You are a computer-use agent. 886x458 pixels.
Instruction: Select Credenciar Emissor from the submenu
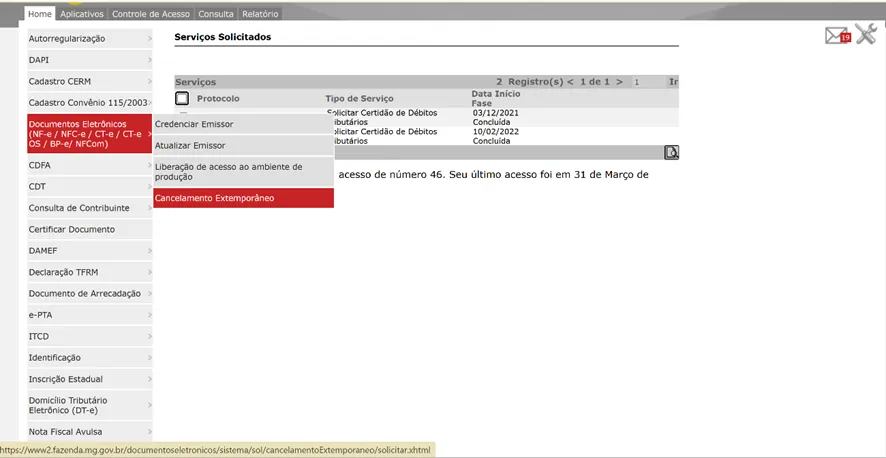[x=244, y=124]
